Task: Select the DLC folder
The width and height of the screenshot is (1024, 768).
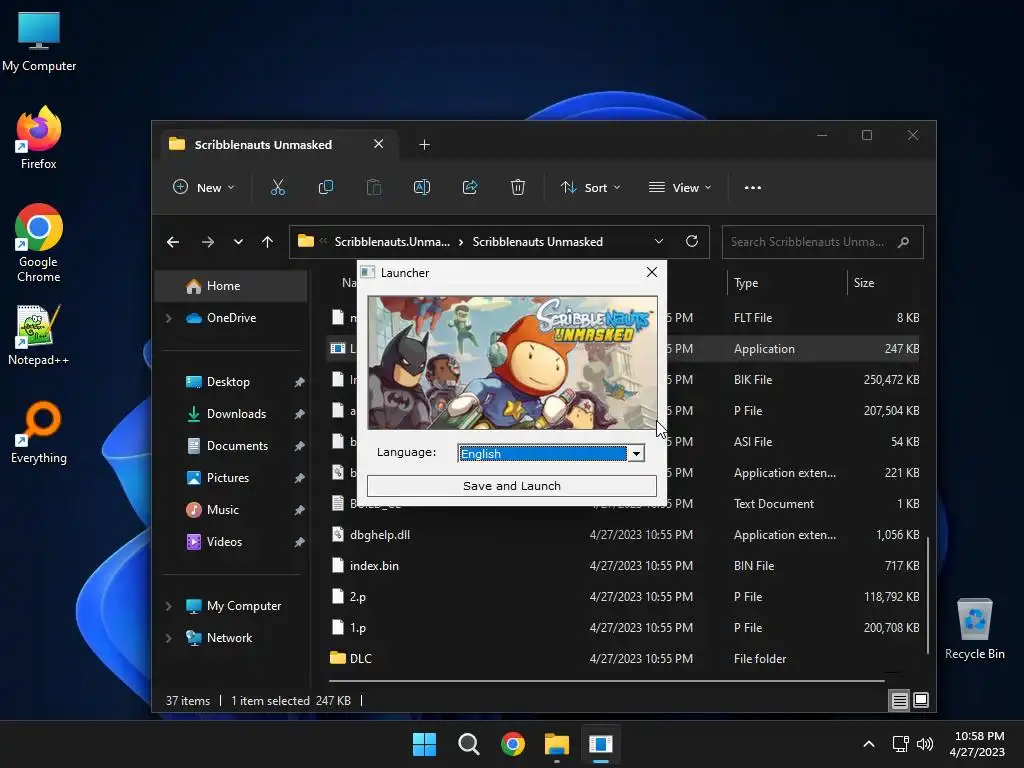Action: point(624,658)
